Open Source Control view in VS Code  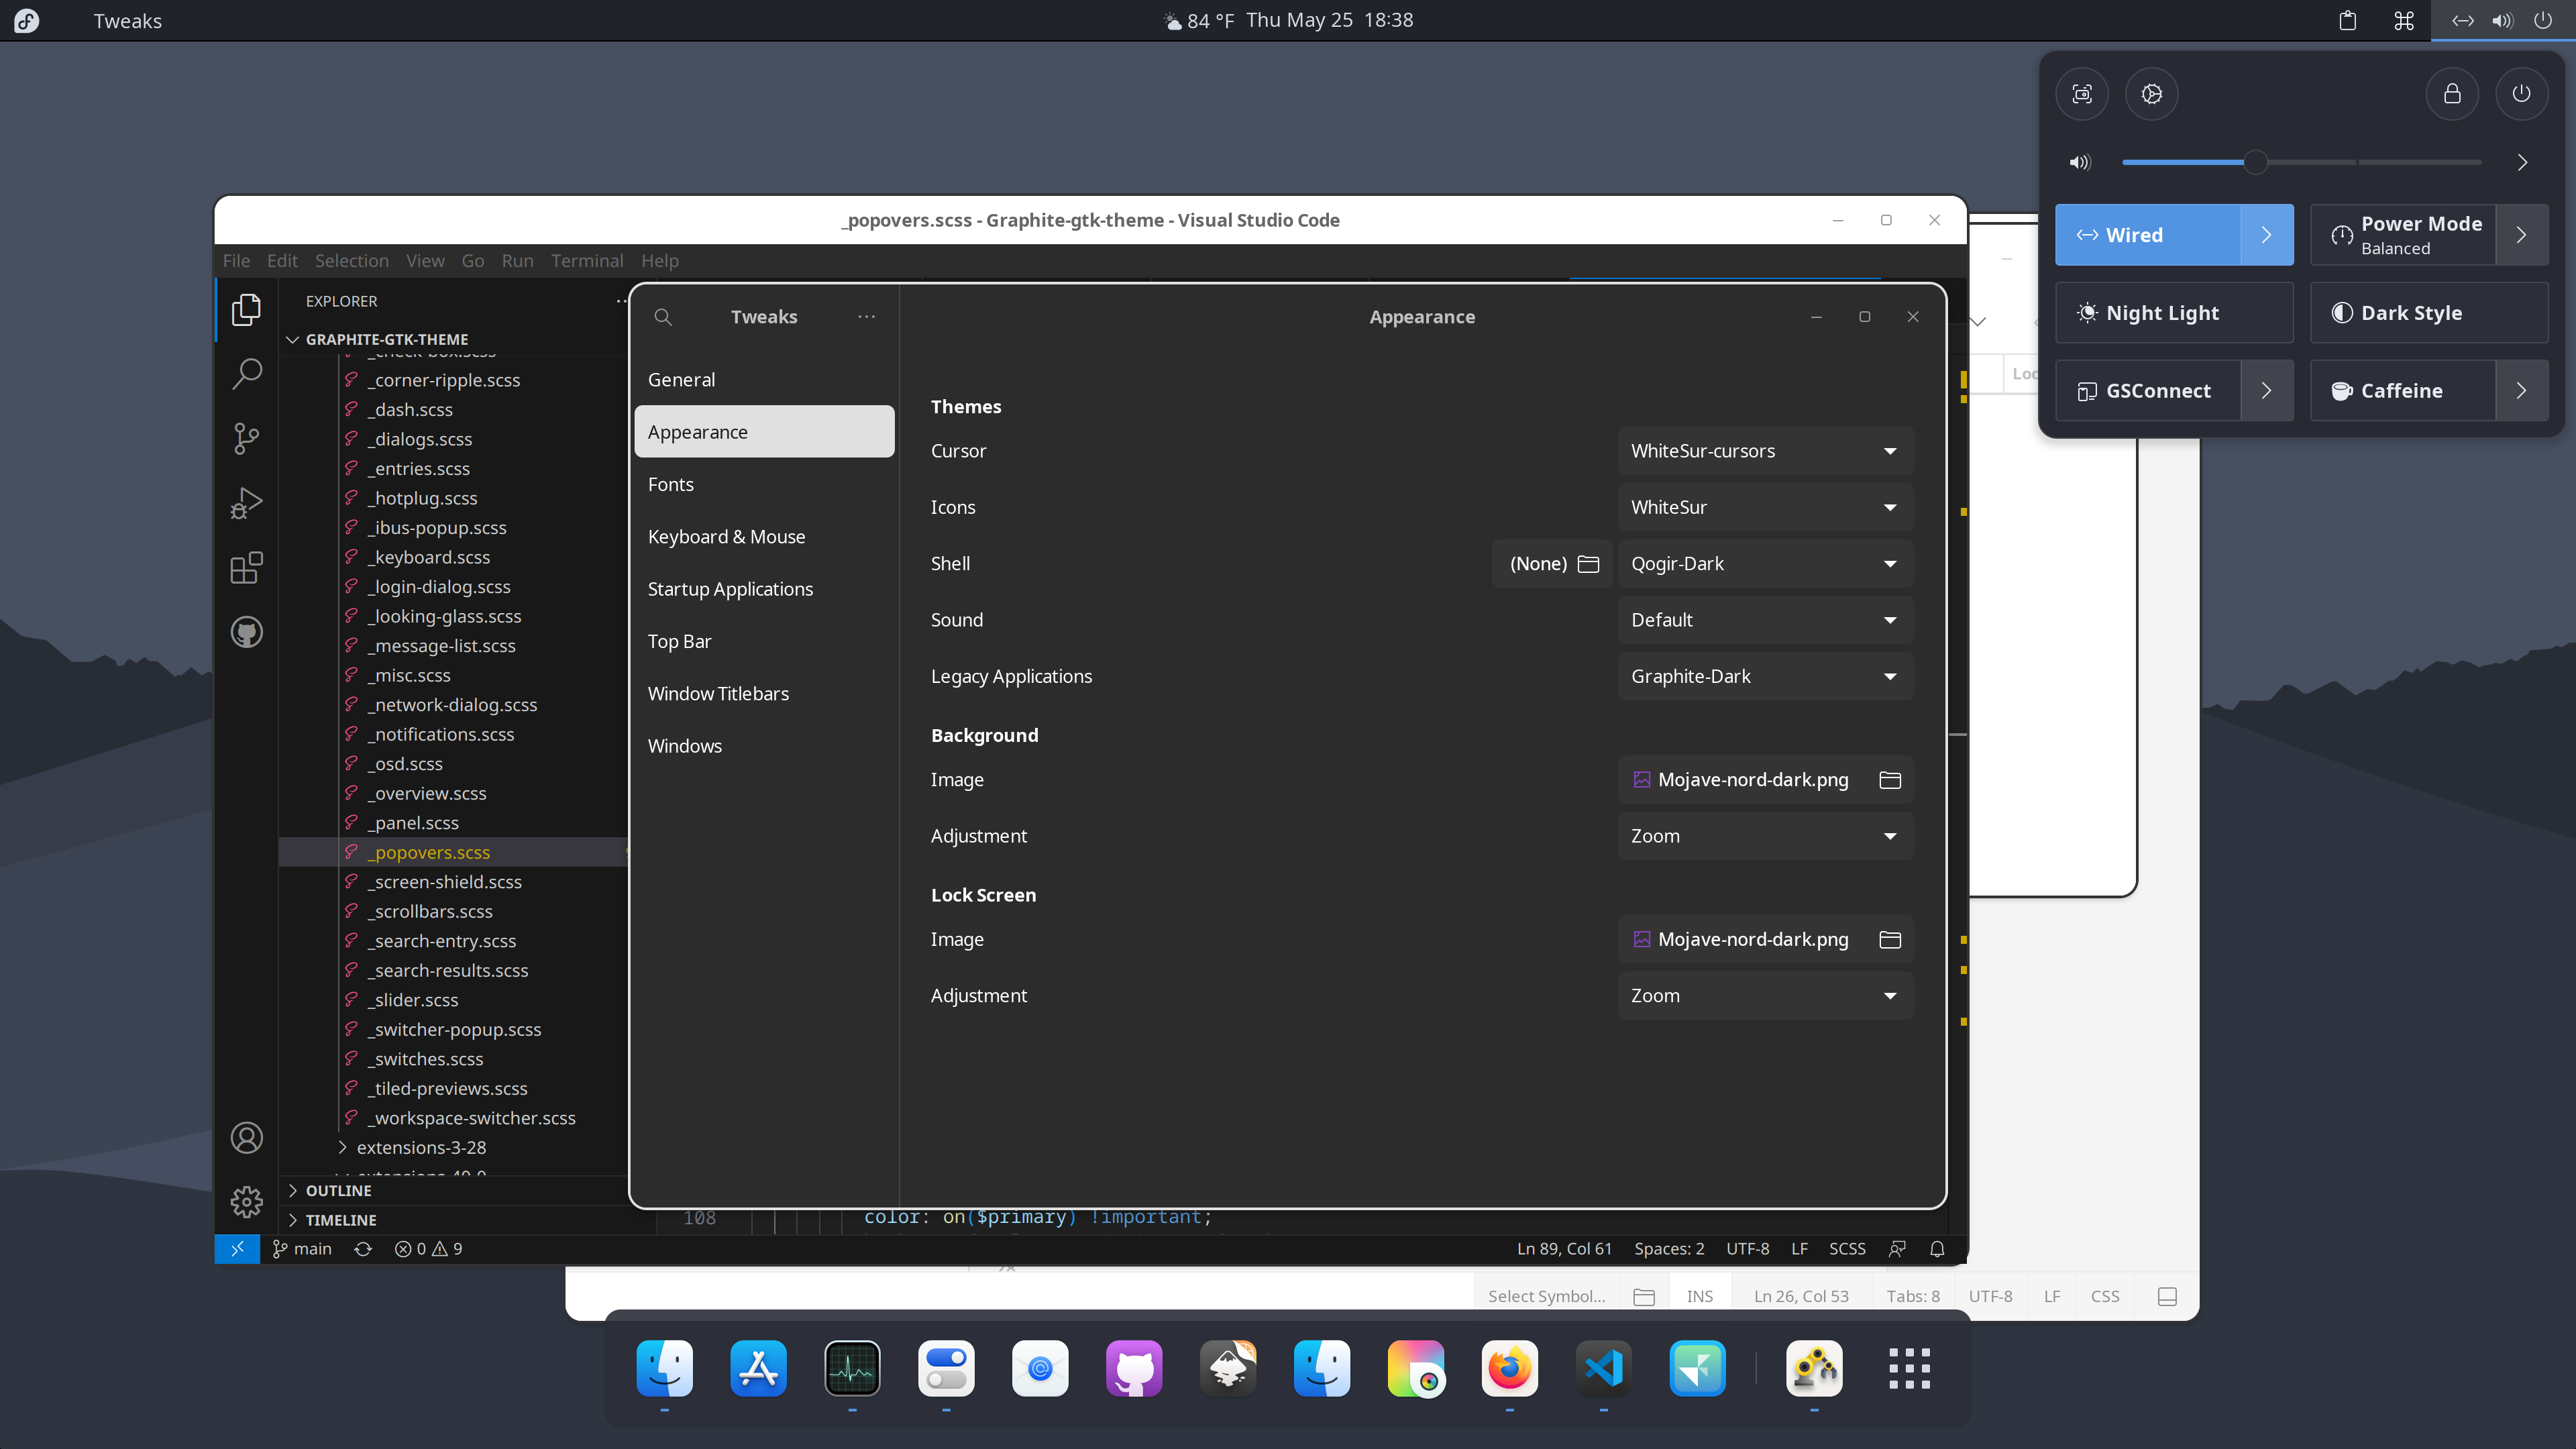coord(246,438)
